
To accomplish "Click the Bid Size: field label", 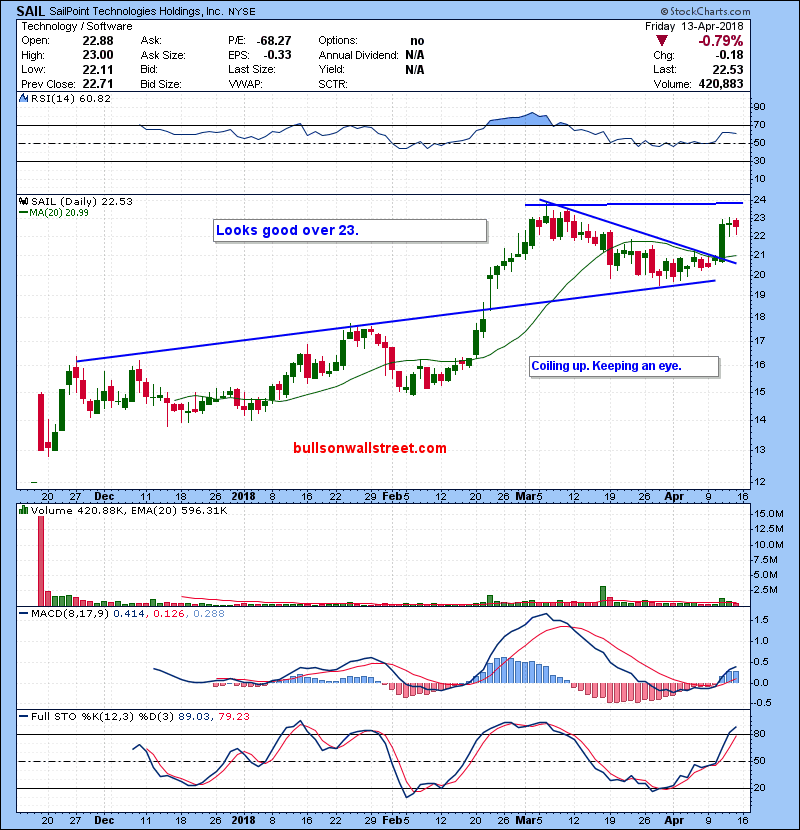I will click(x=161, y=84).
